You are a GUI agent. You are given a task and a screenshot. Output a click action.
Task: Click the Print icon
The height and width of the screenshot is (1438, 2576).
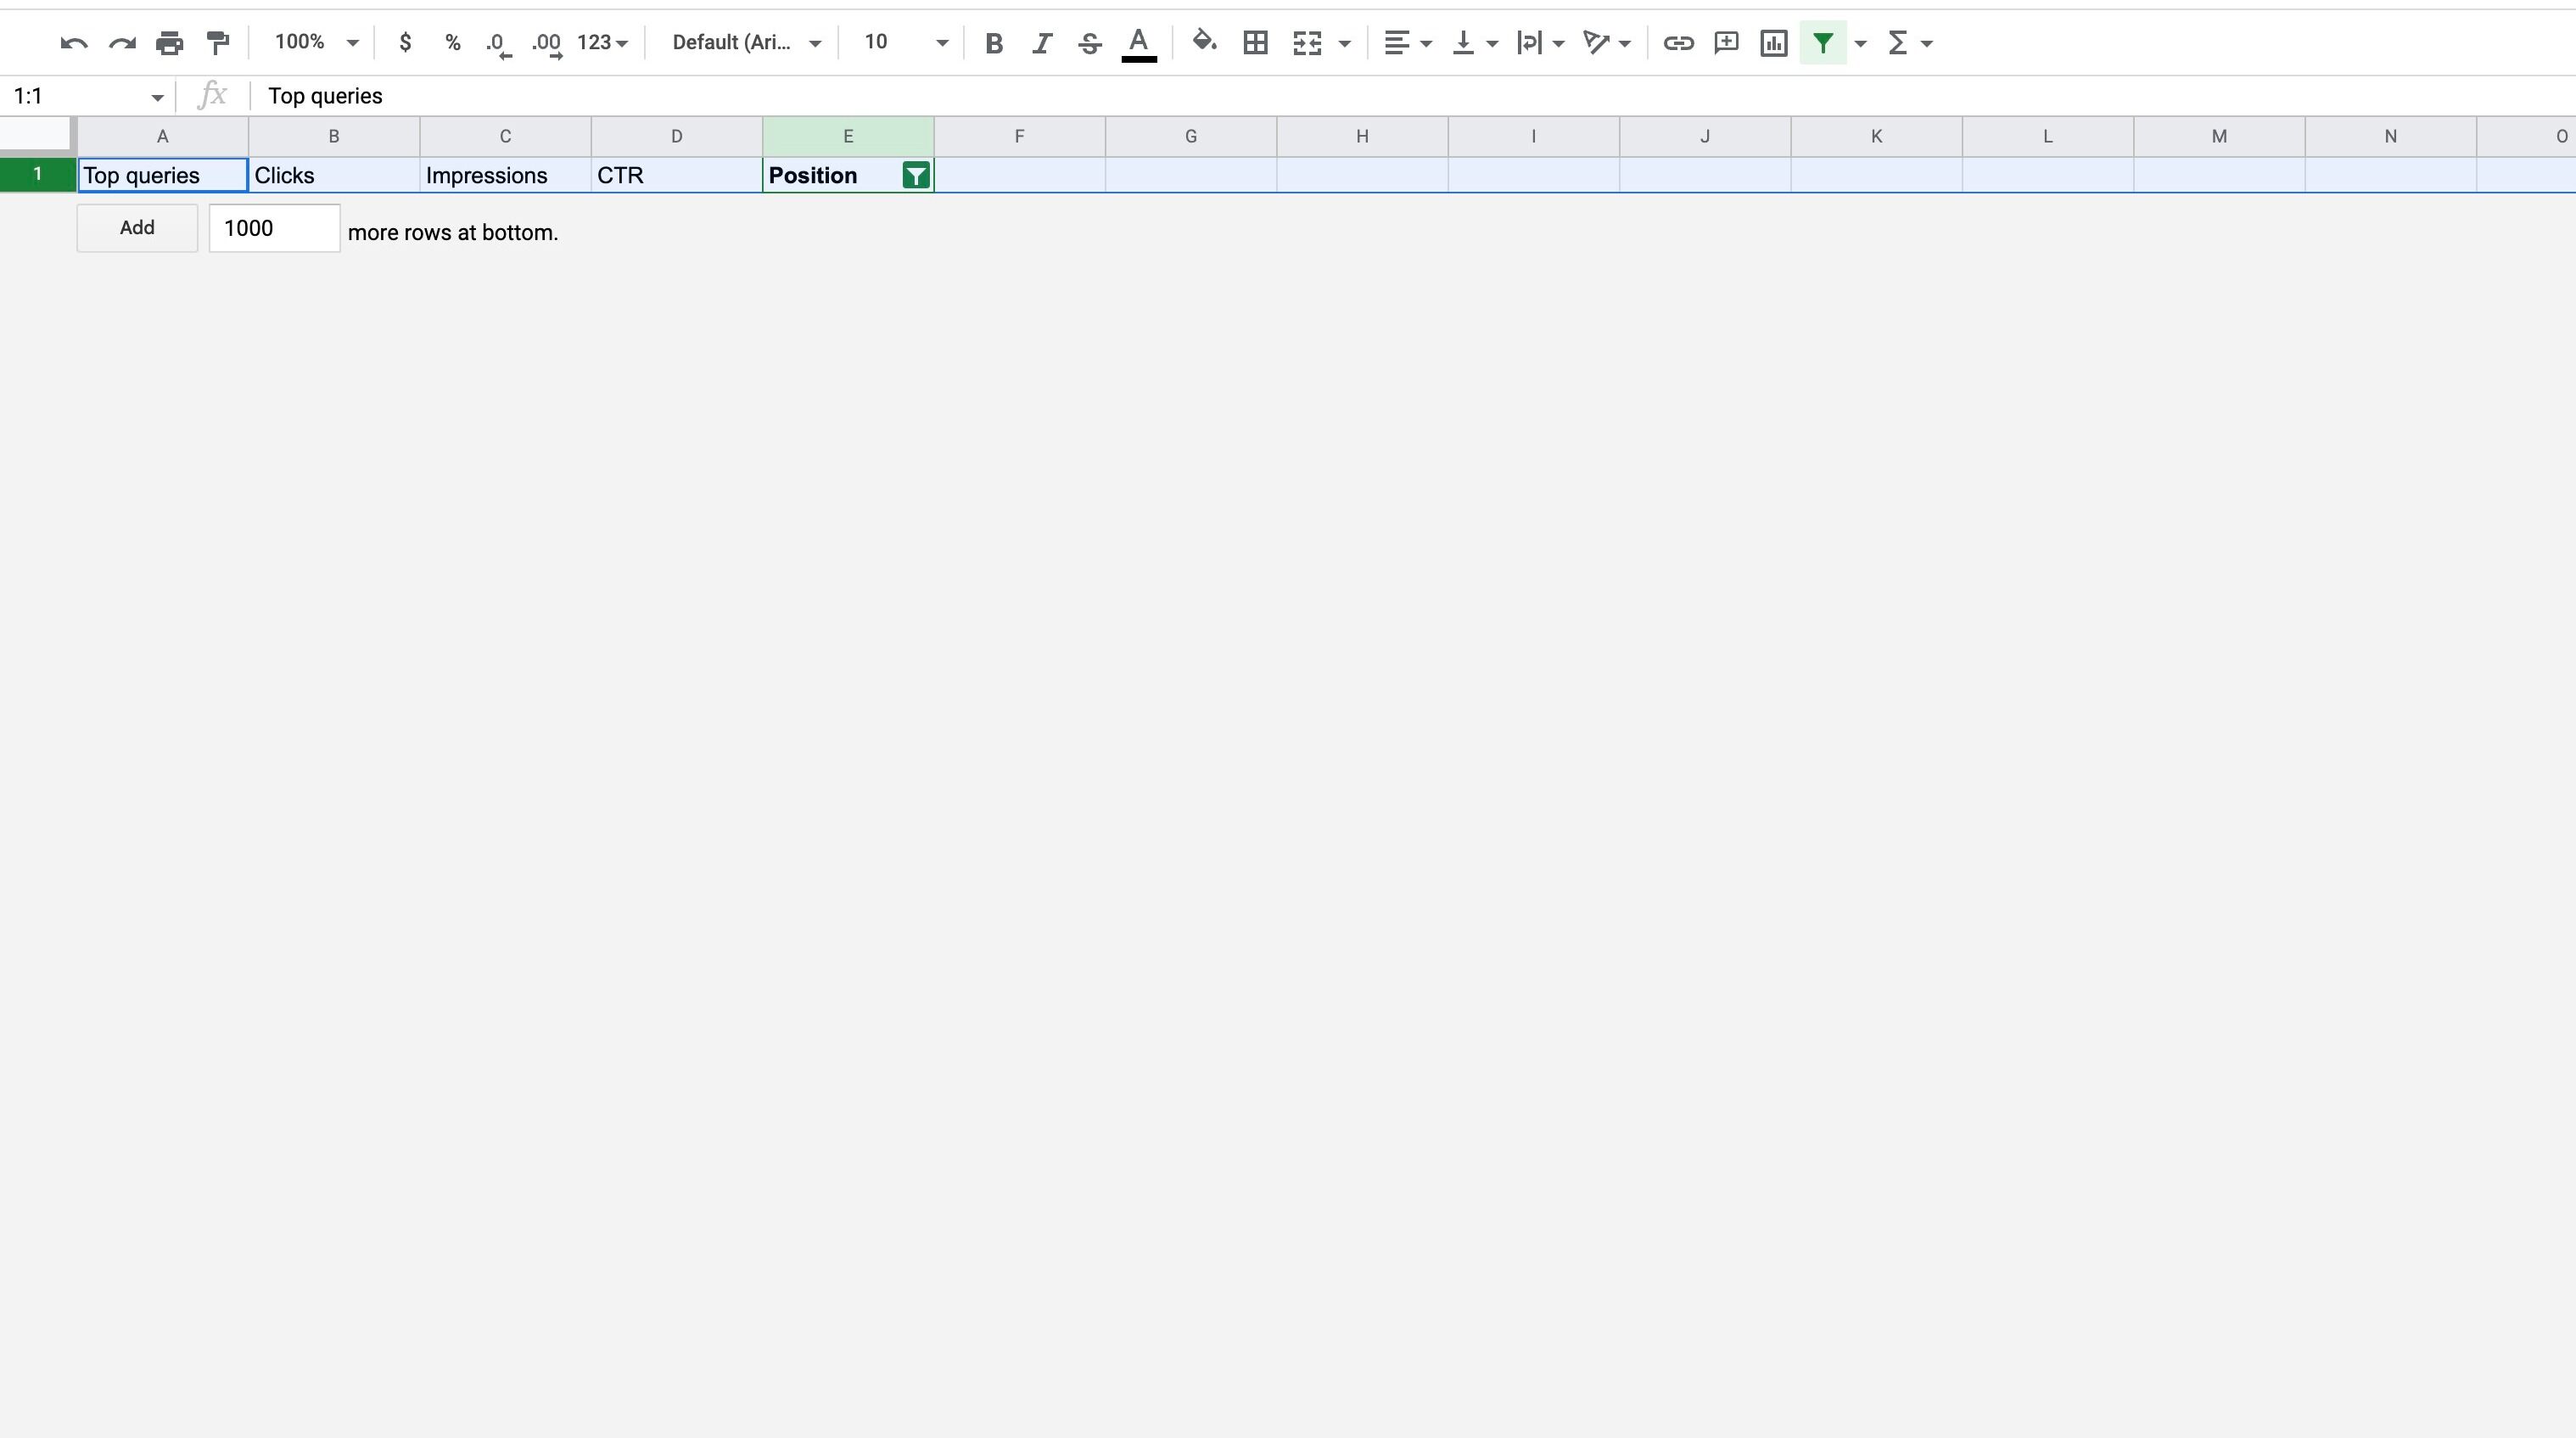pos(170,43)
